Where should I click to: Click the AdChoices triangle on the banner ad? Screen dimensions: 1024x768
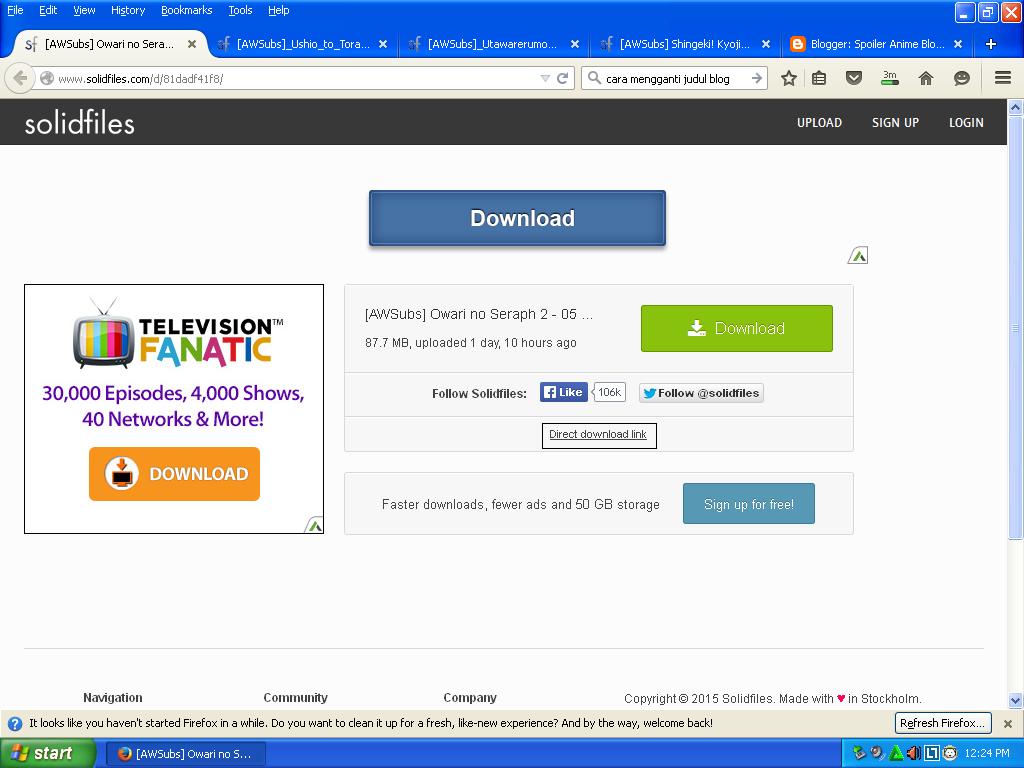[314, 524]
